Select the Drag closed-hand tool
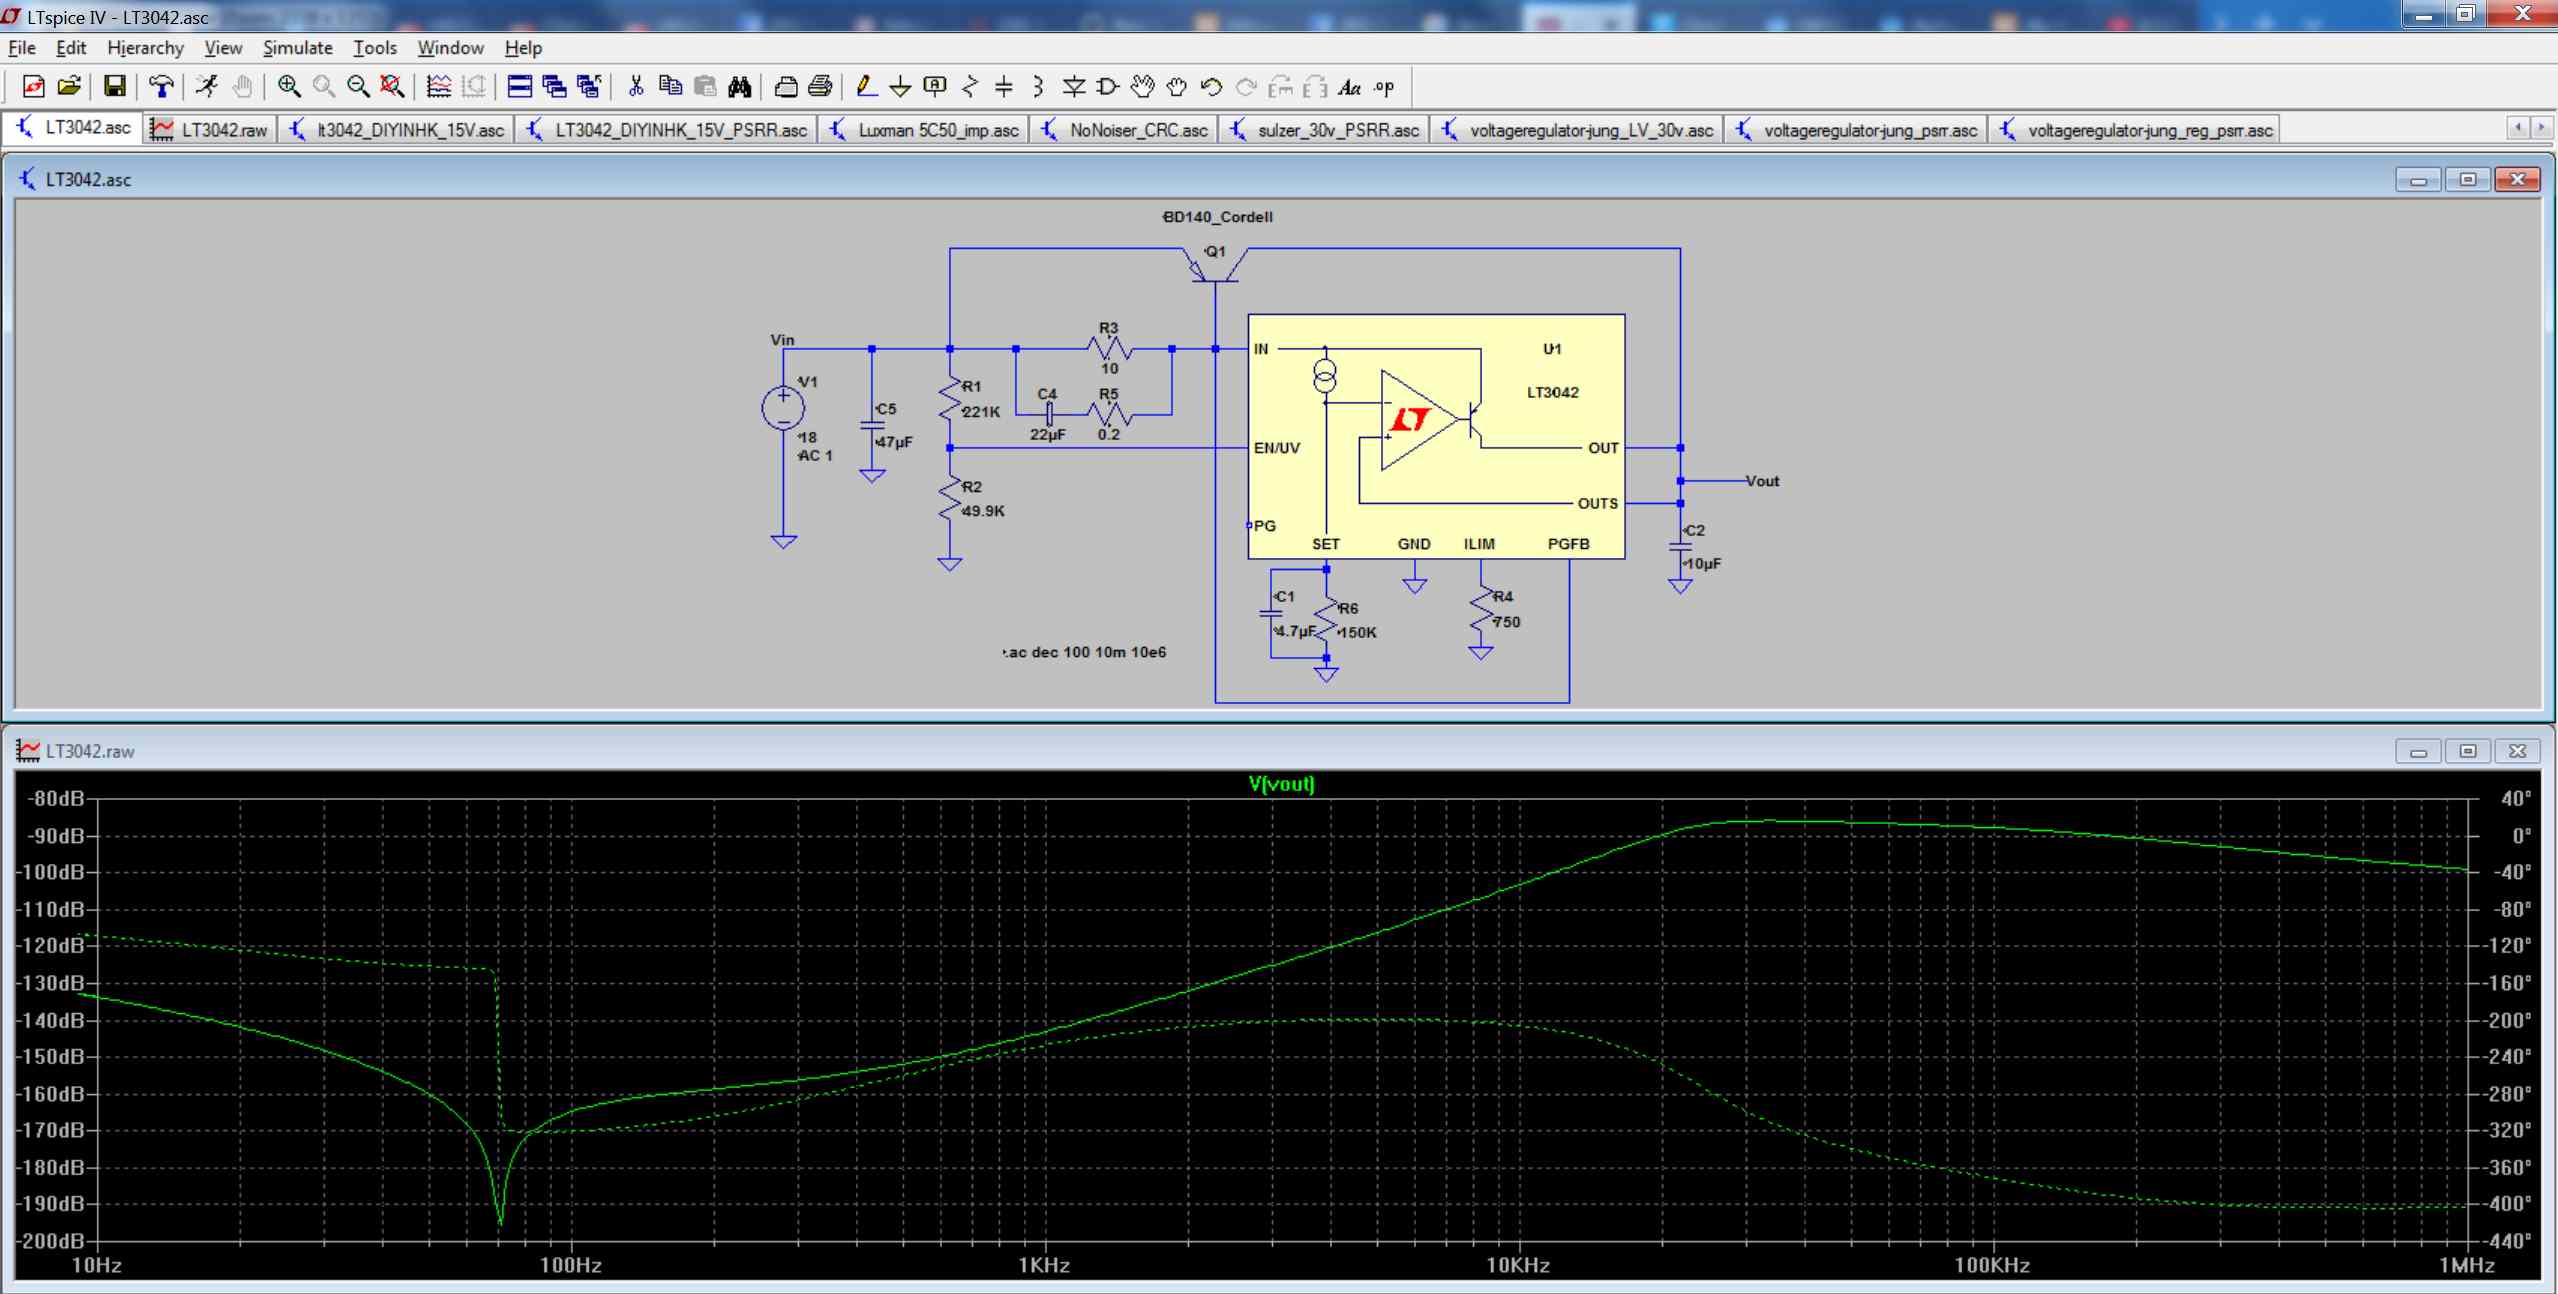Viewport: 2558px width, 1294px height. pyautogui.click(x=1177, y=87)
